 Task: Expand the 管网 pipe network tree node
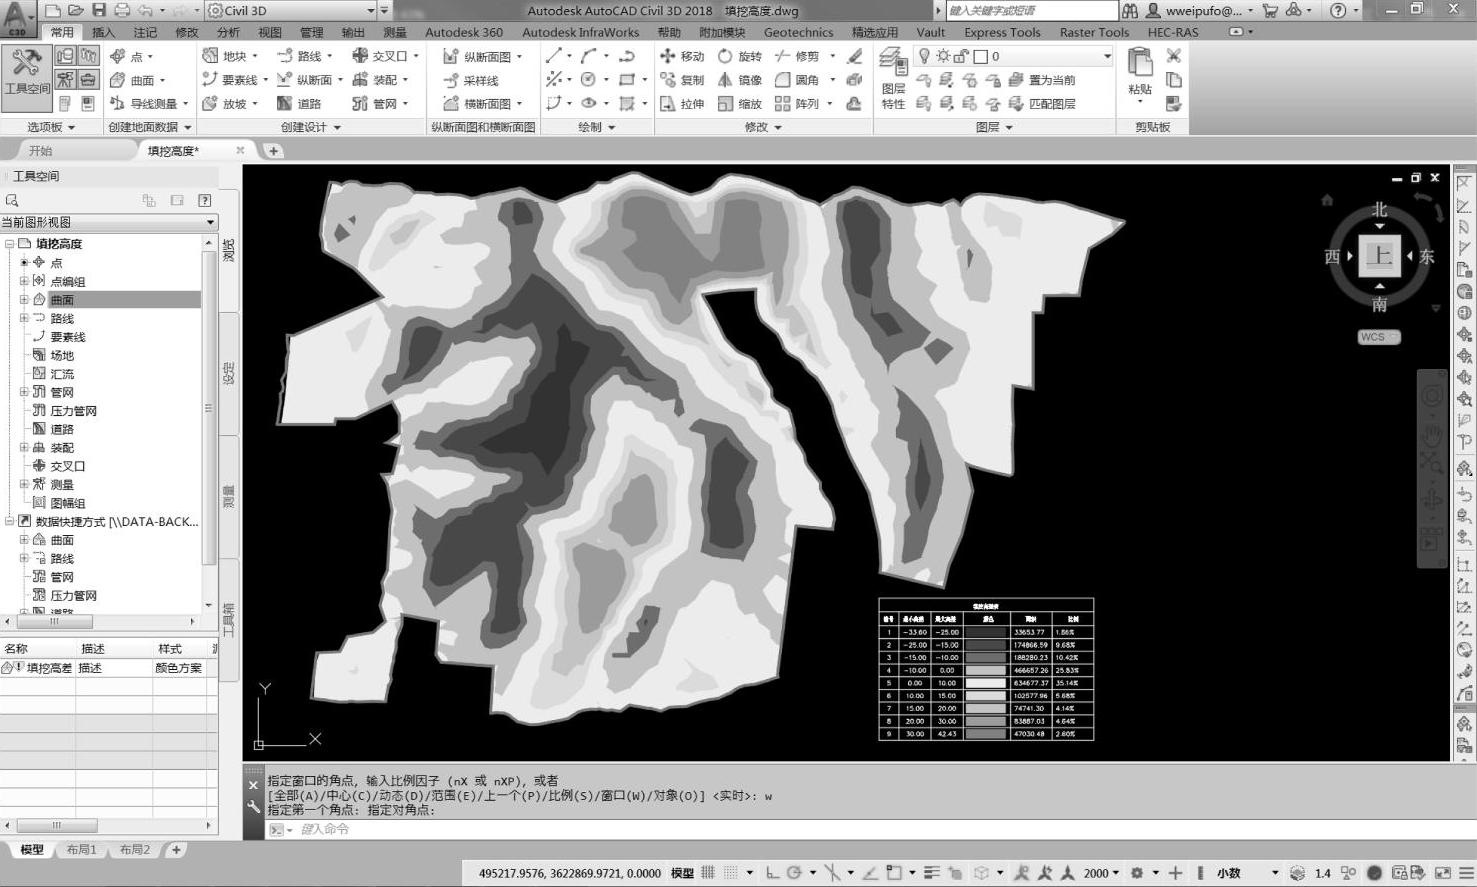point(24,392)
